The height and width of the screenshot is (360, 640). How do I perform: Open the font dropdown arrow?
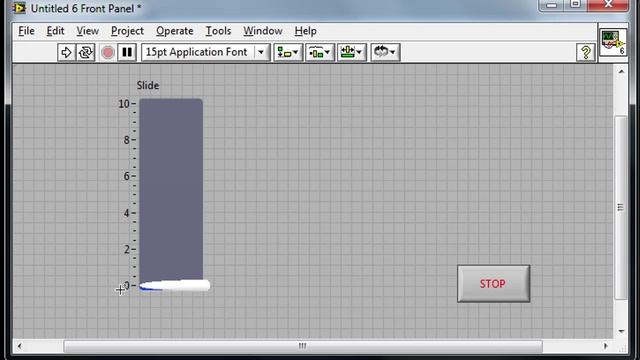click(x=261, y=52)
